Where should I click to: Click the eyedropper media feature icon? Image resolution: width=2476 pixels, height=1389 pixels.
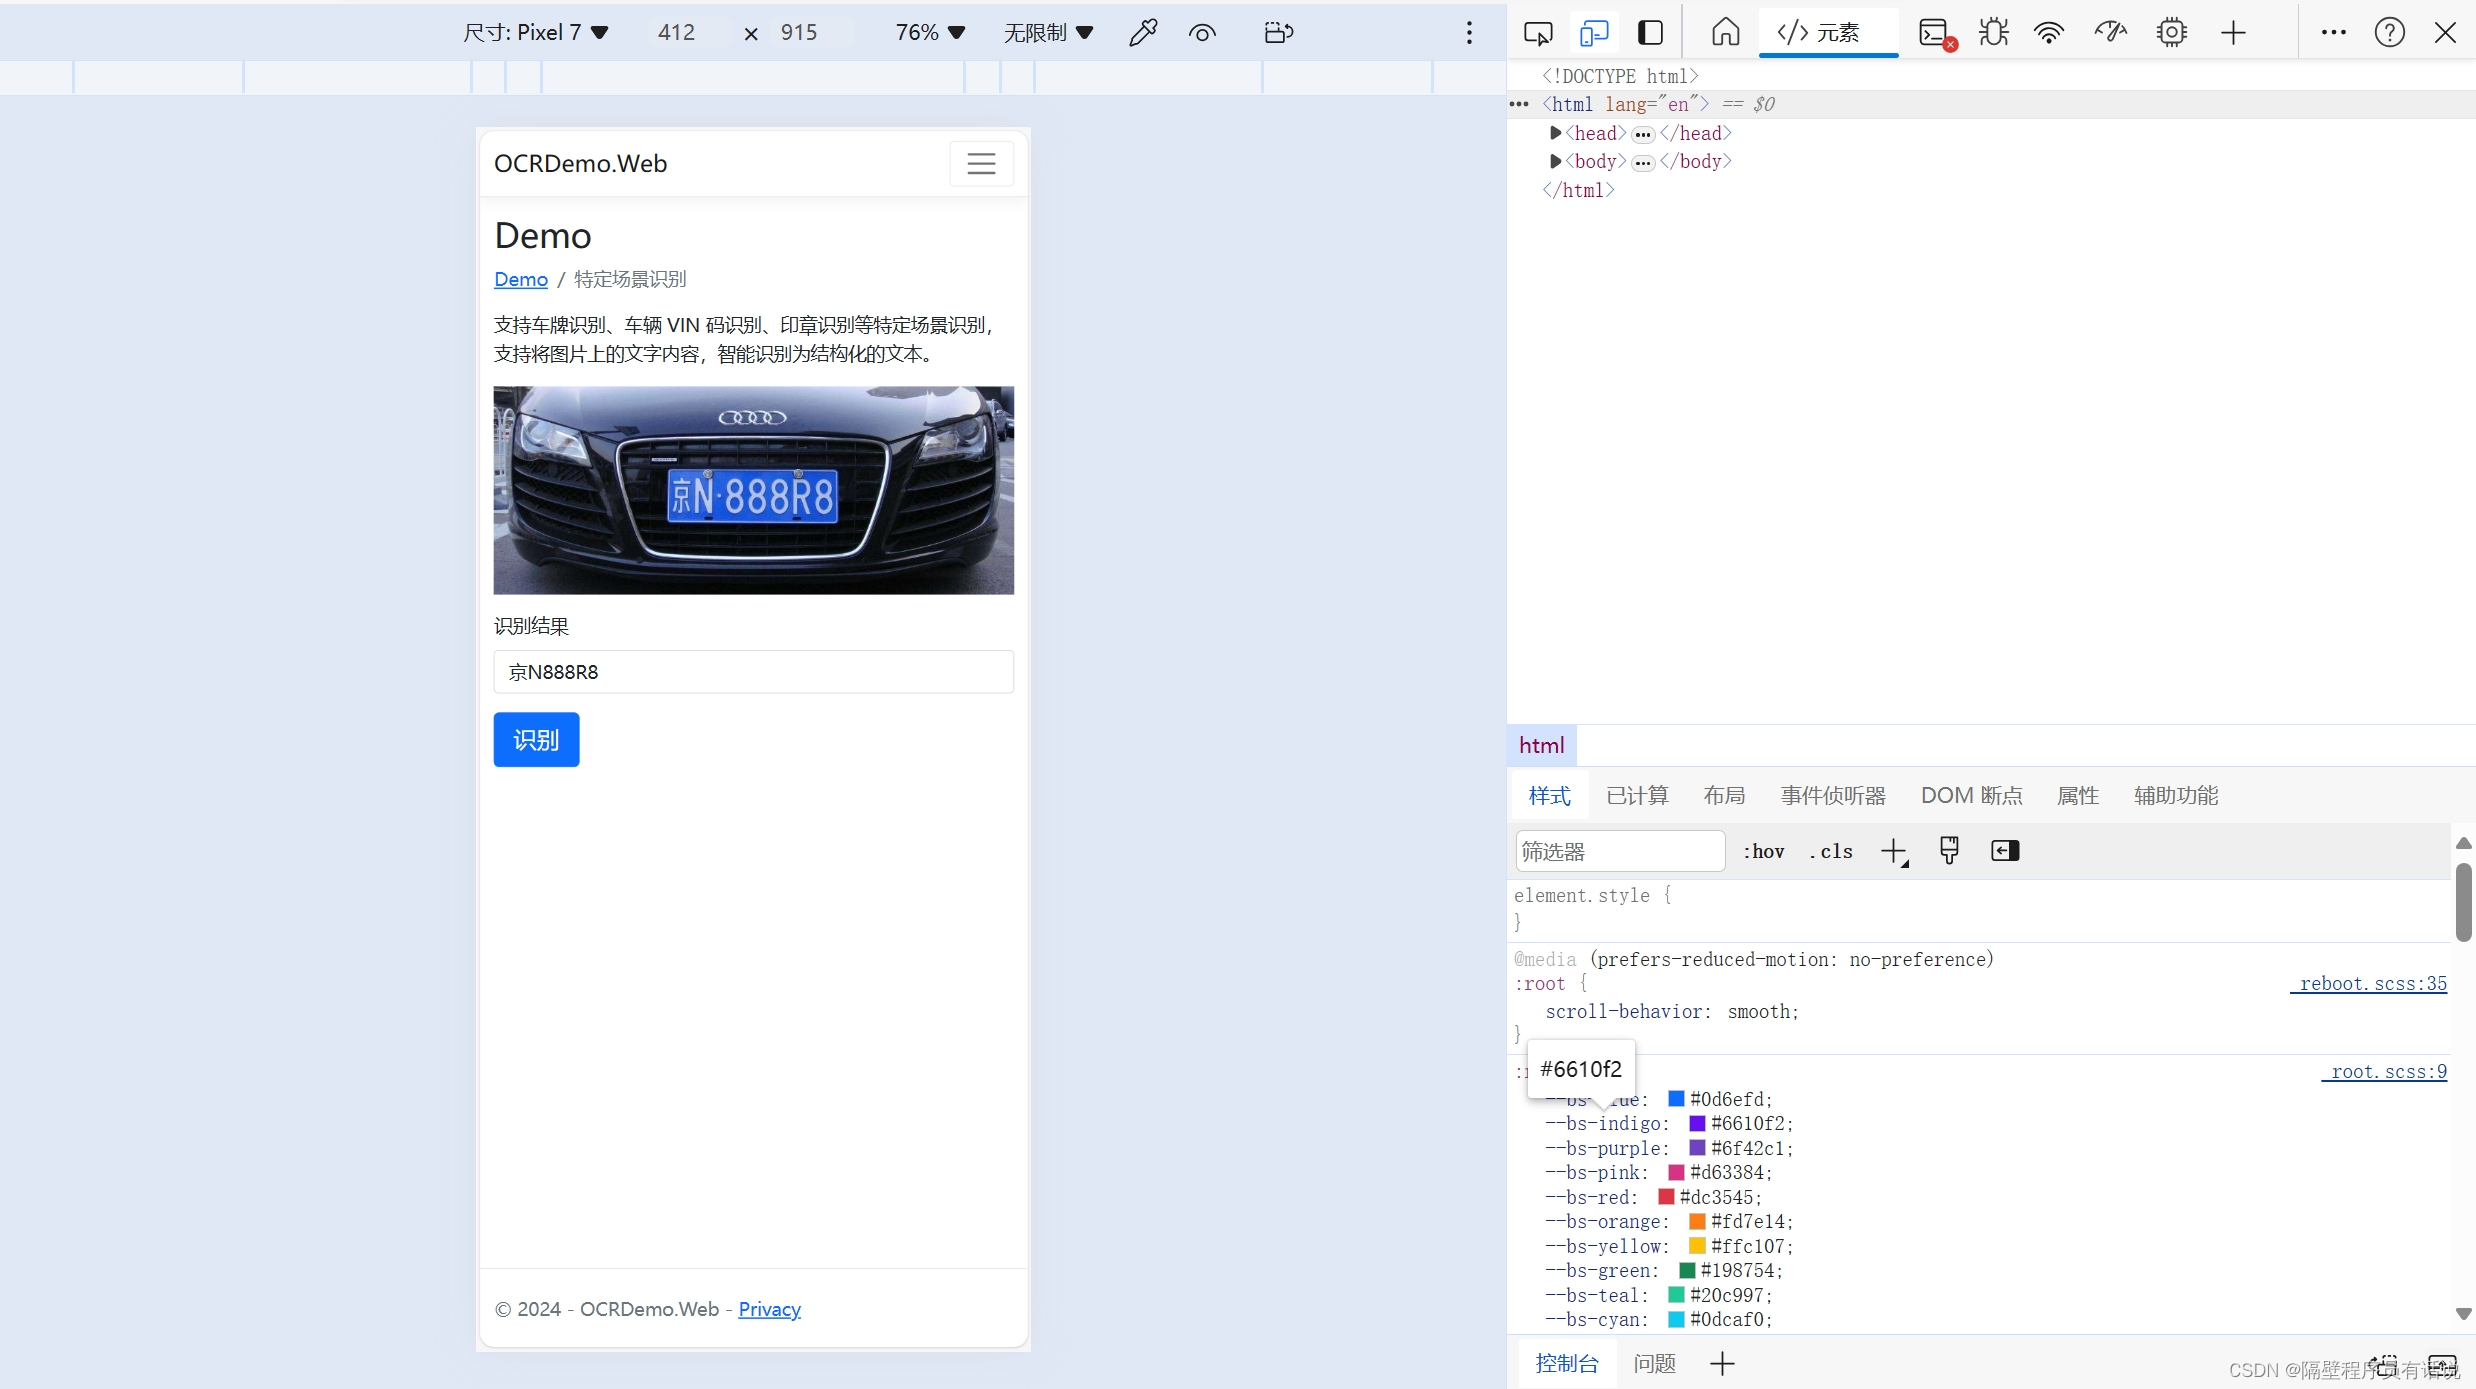(1142, 33)
